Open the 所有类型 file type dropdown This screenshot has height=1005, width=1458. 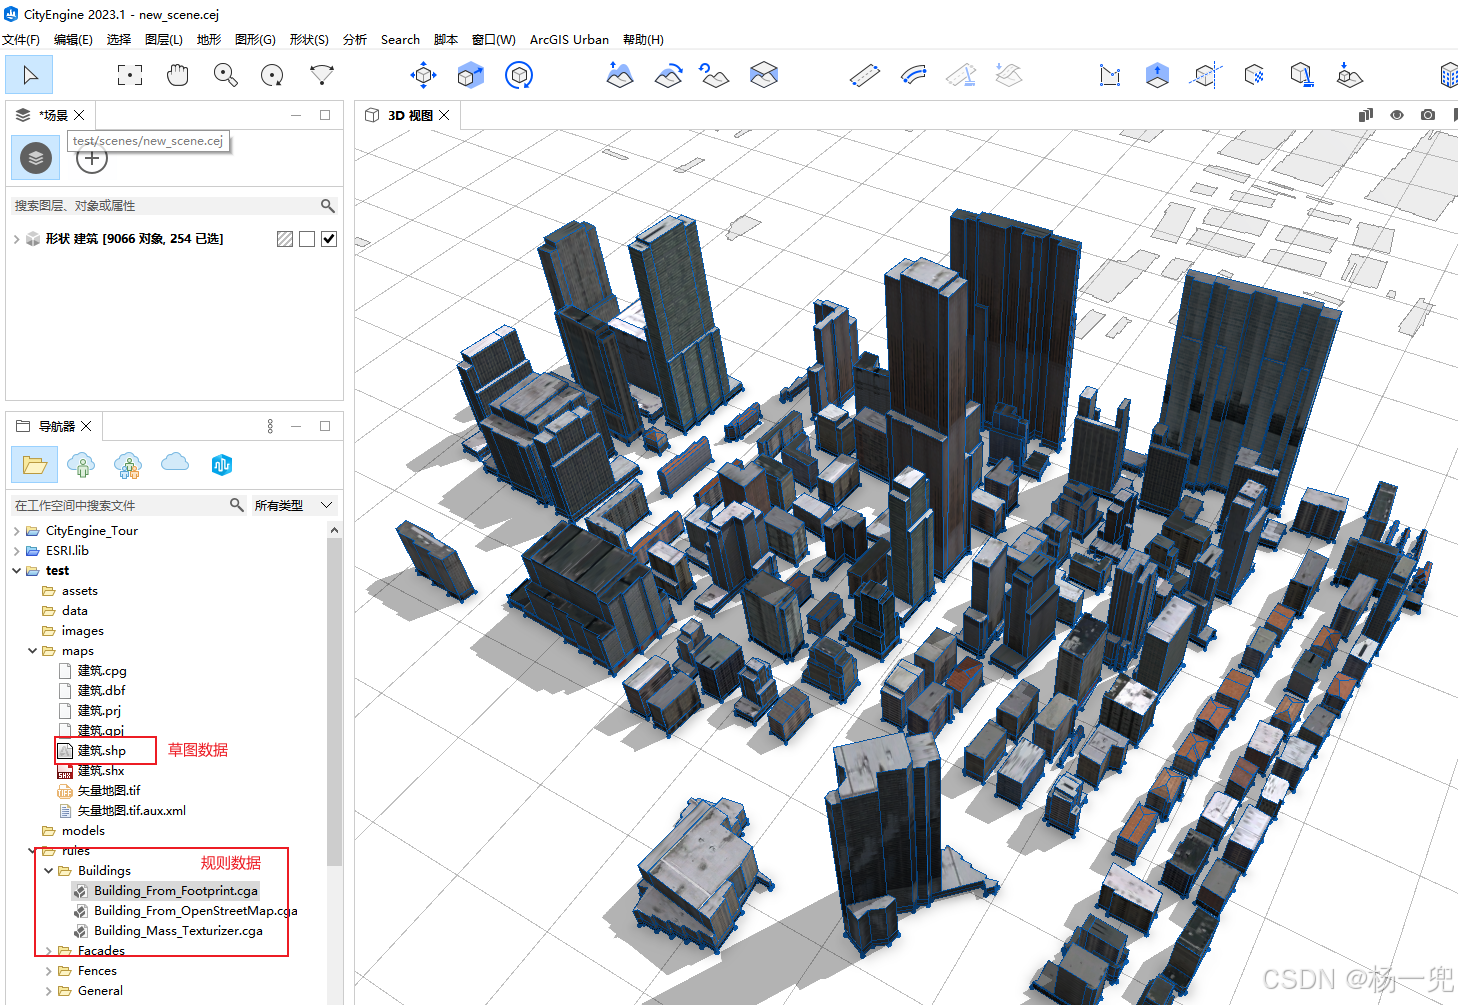pos(293,505)
